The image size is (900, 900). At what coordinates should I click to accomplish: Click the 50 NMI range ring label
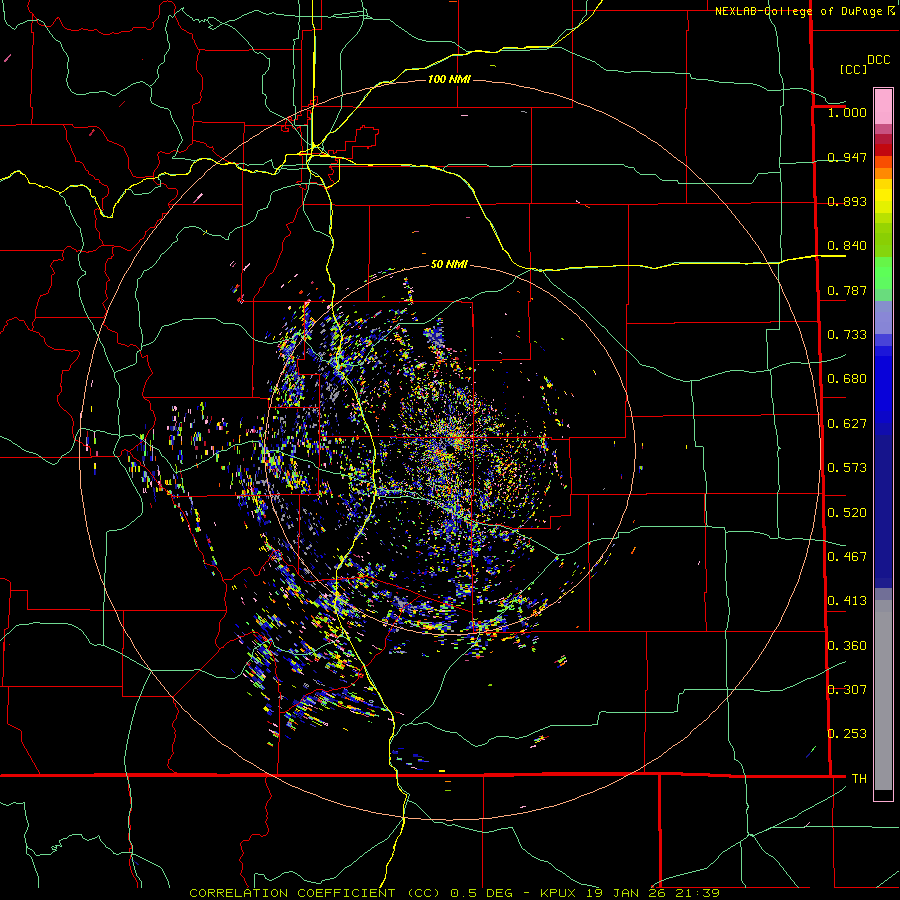(449, 264)
